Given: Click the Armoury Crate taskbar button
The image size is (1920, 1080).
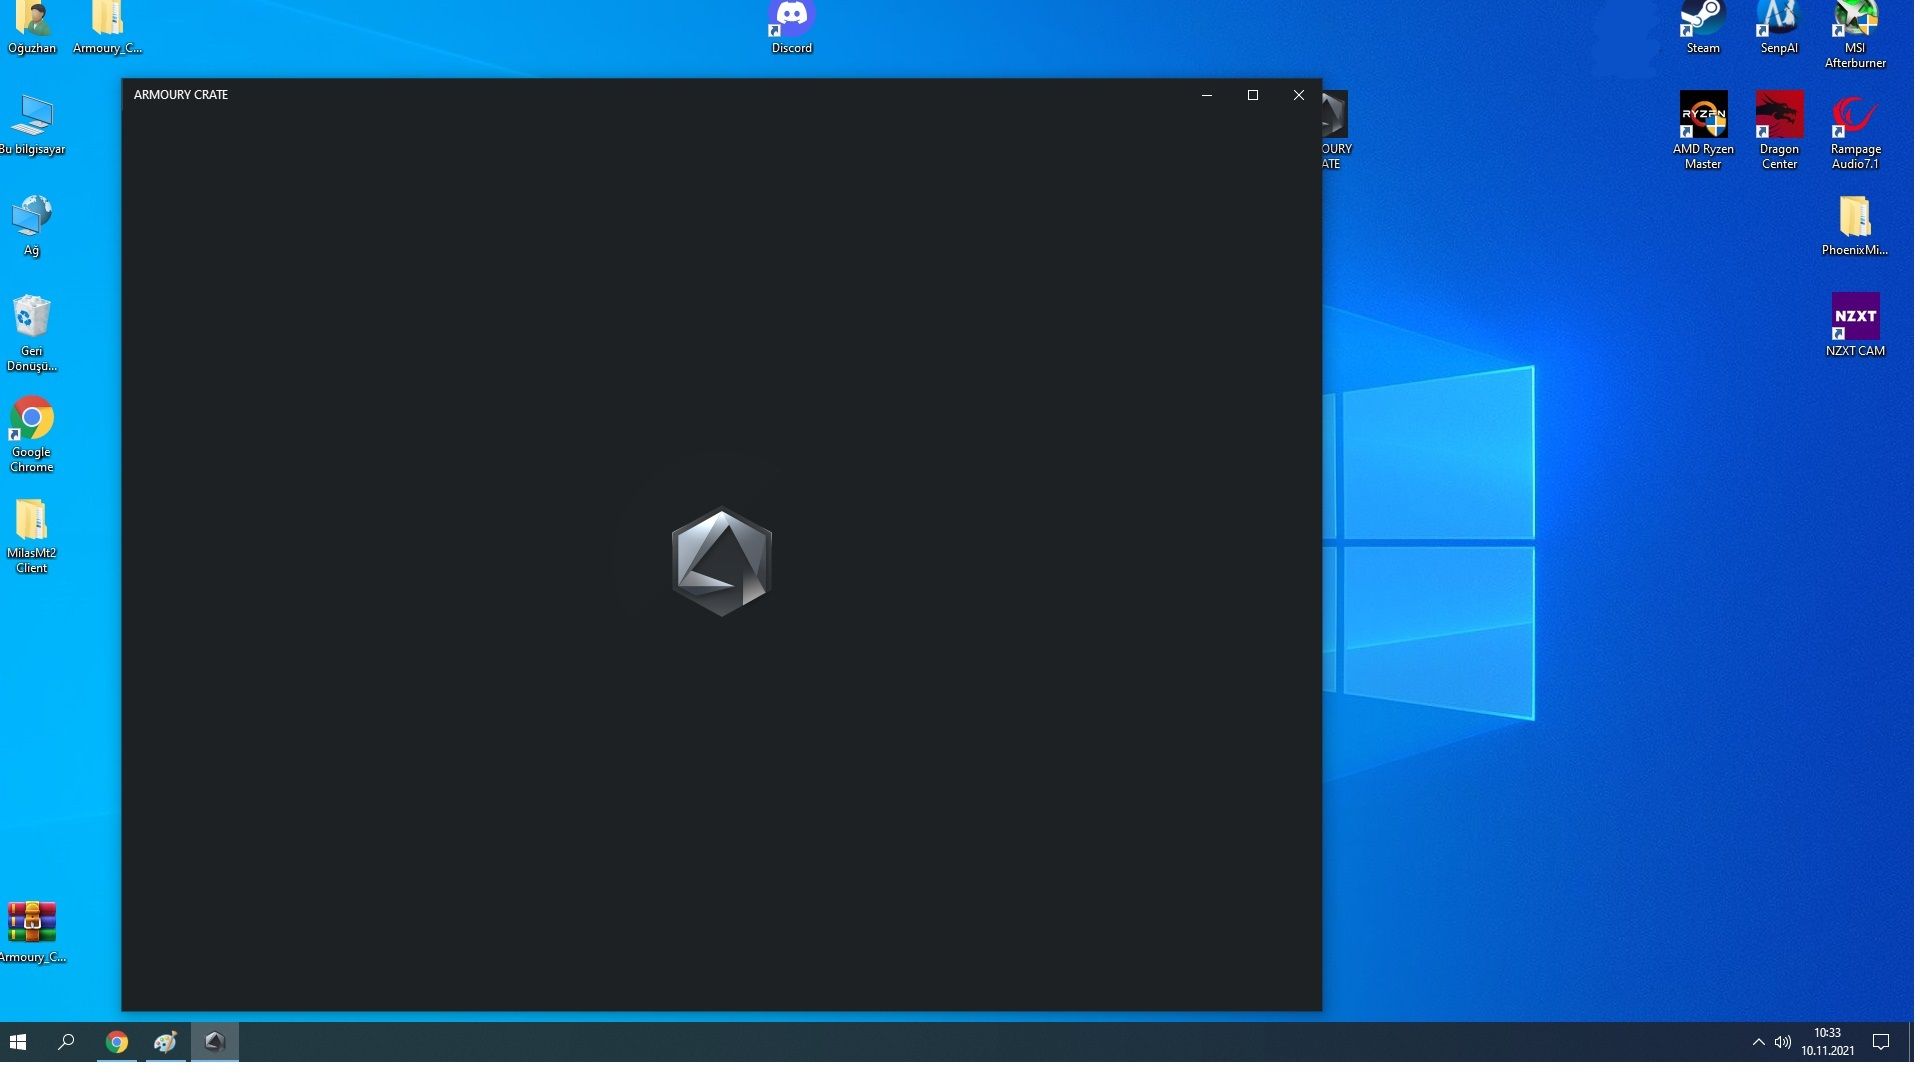Looking at the screenshot, I should [214, 1042].
